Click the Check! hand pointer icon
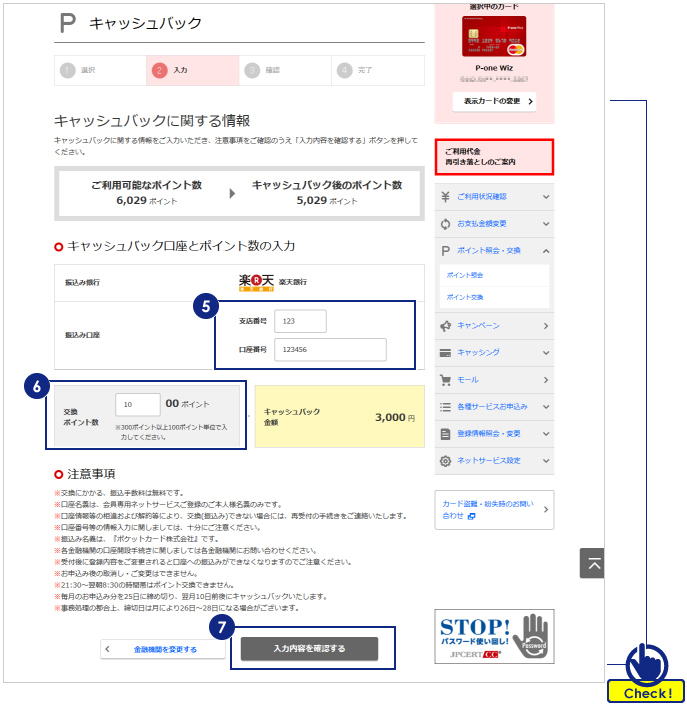Image resolution: width=687 pixels, height=706 pixels. click(x=646, y=664)
